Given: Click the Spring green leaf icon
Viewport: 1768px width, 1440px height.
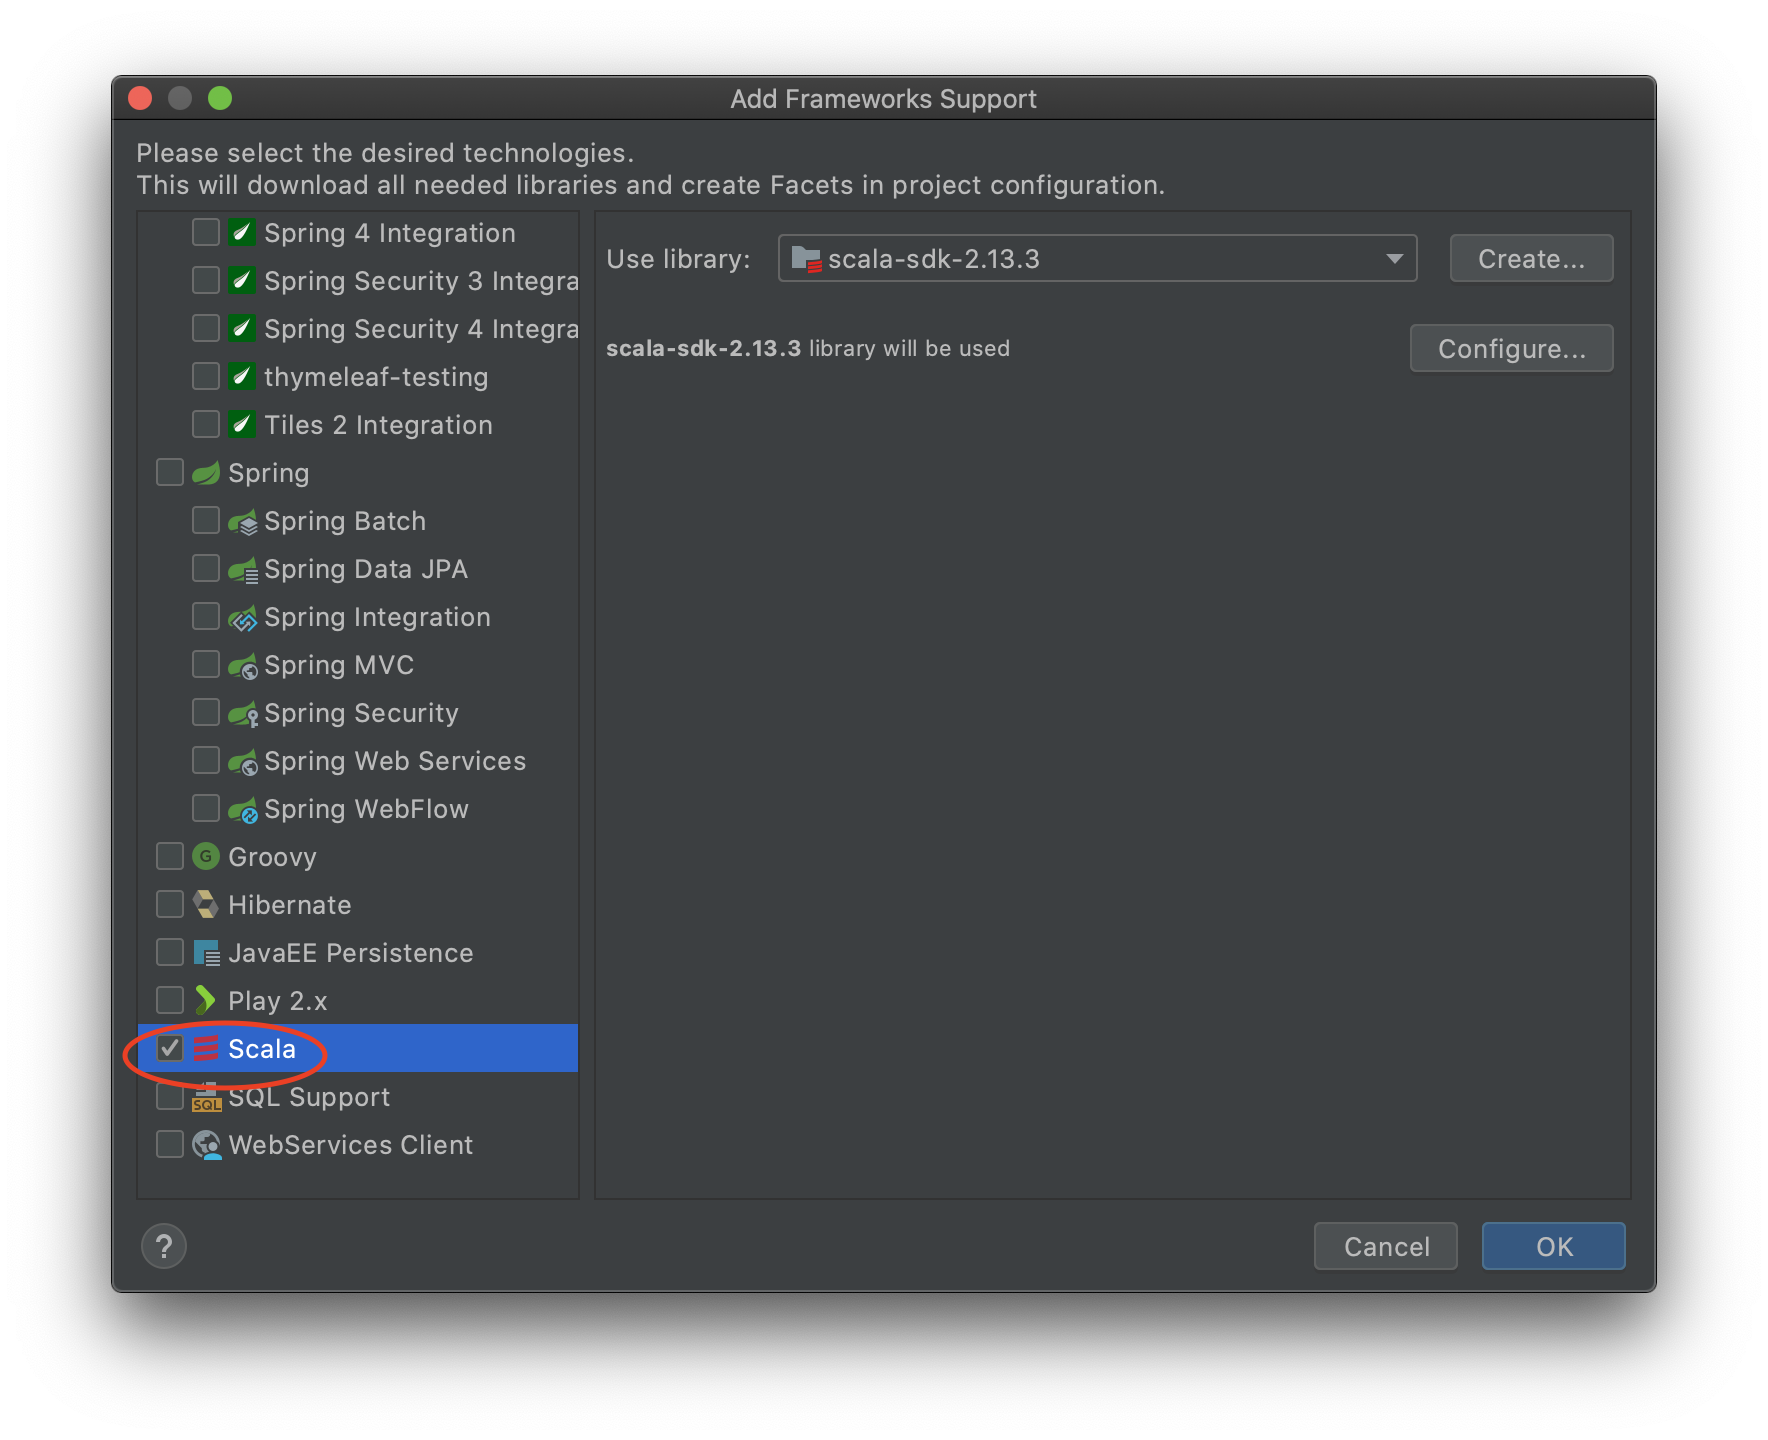Looking at the screenshot, I should [x=205, y=473].
